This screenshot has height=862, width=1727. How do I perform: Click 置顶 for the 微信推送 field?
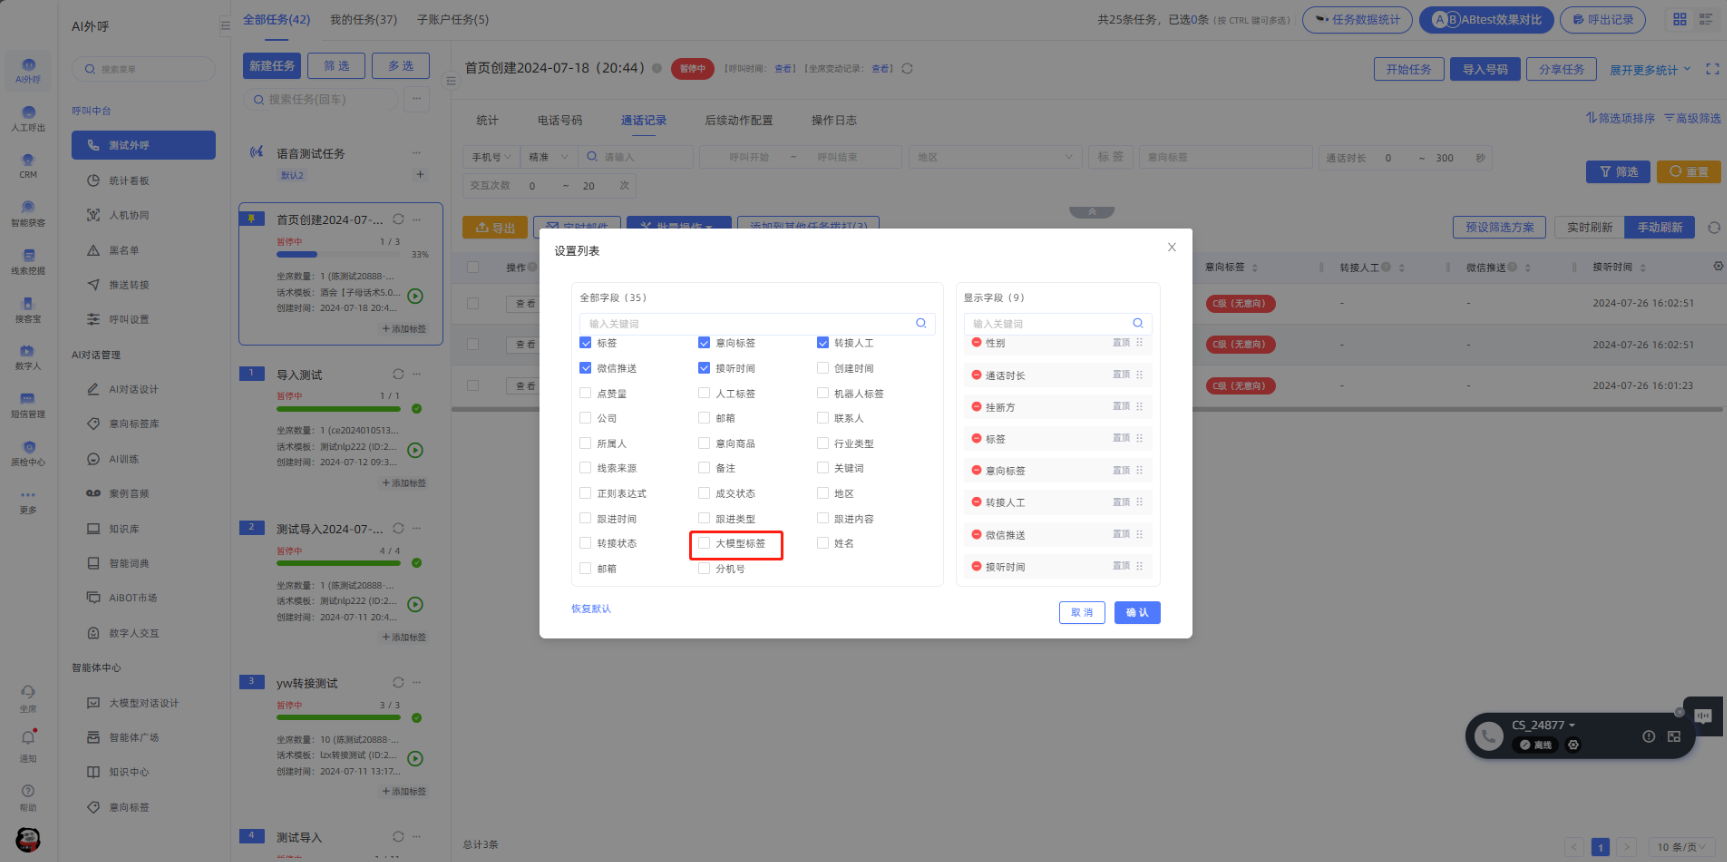click(x=1121, y=534)
